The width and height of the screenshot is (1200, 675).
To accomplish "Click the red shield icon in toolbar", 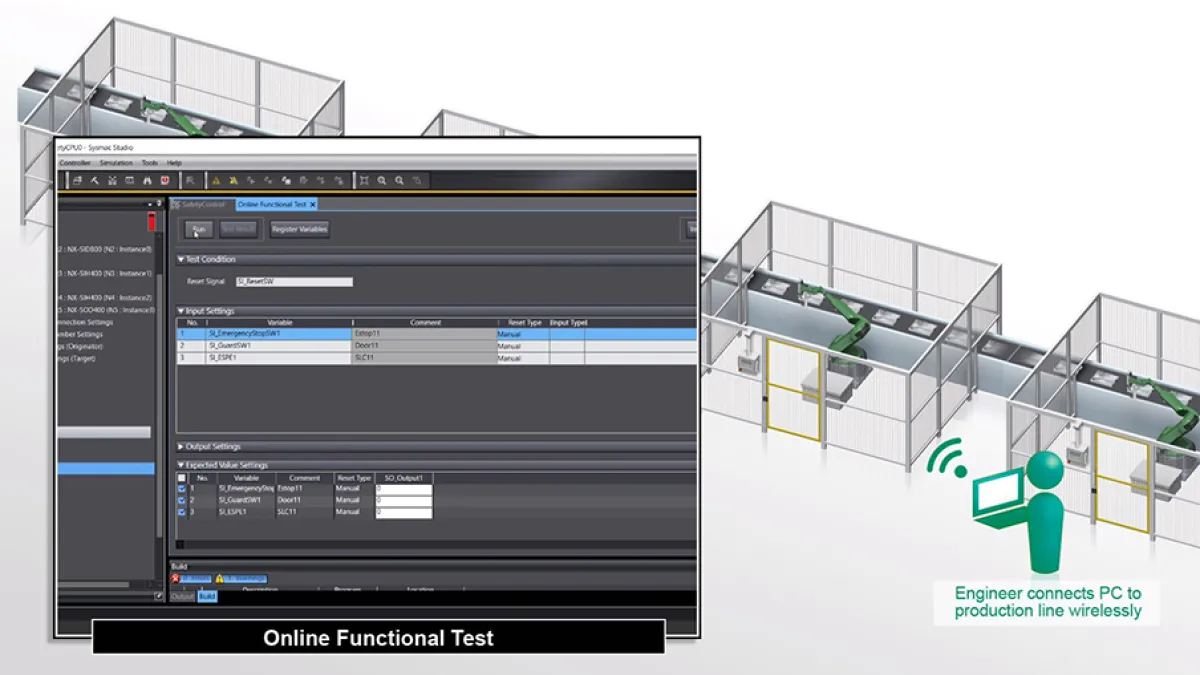I will click(x=164, y=181).
